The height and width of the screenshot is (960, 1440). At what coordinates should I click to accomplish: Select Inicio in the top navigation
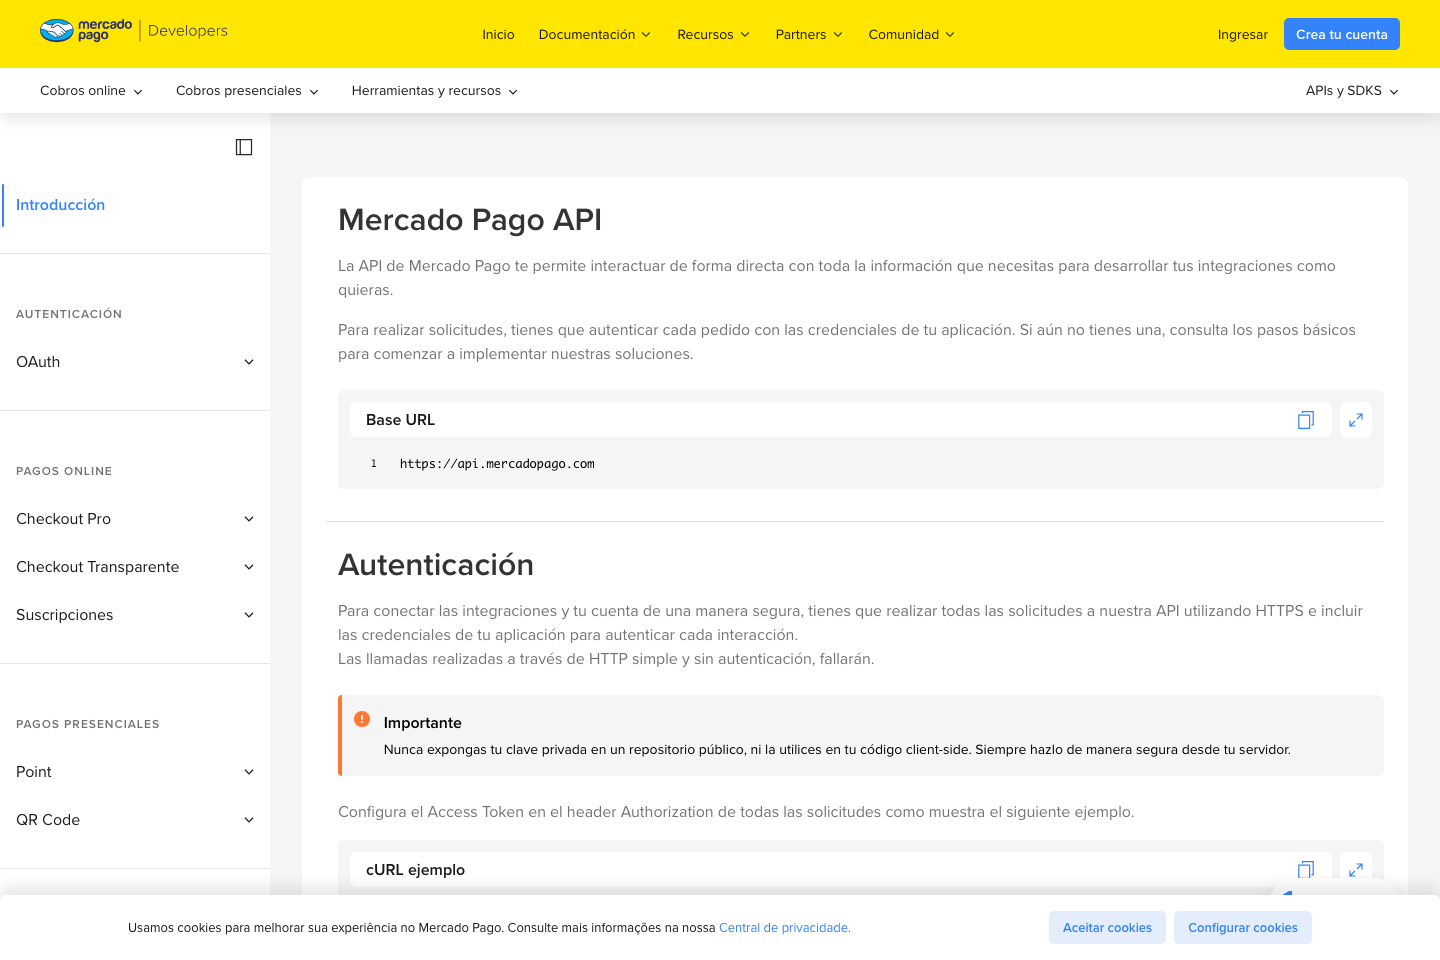(x=498, y=33)
